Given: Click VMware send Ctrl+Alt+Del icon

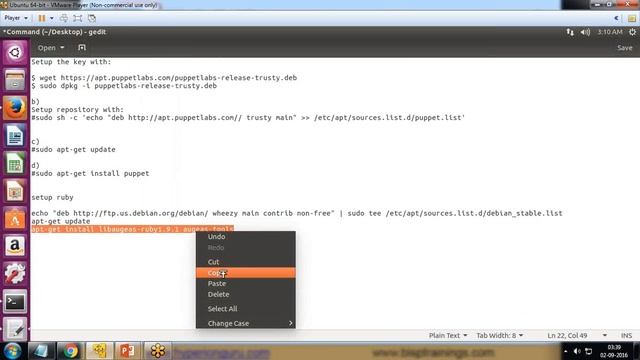Looking at the screenshot, I should click(64, 18).
